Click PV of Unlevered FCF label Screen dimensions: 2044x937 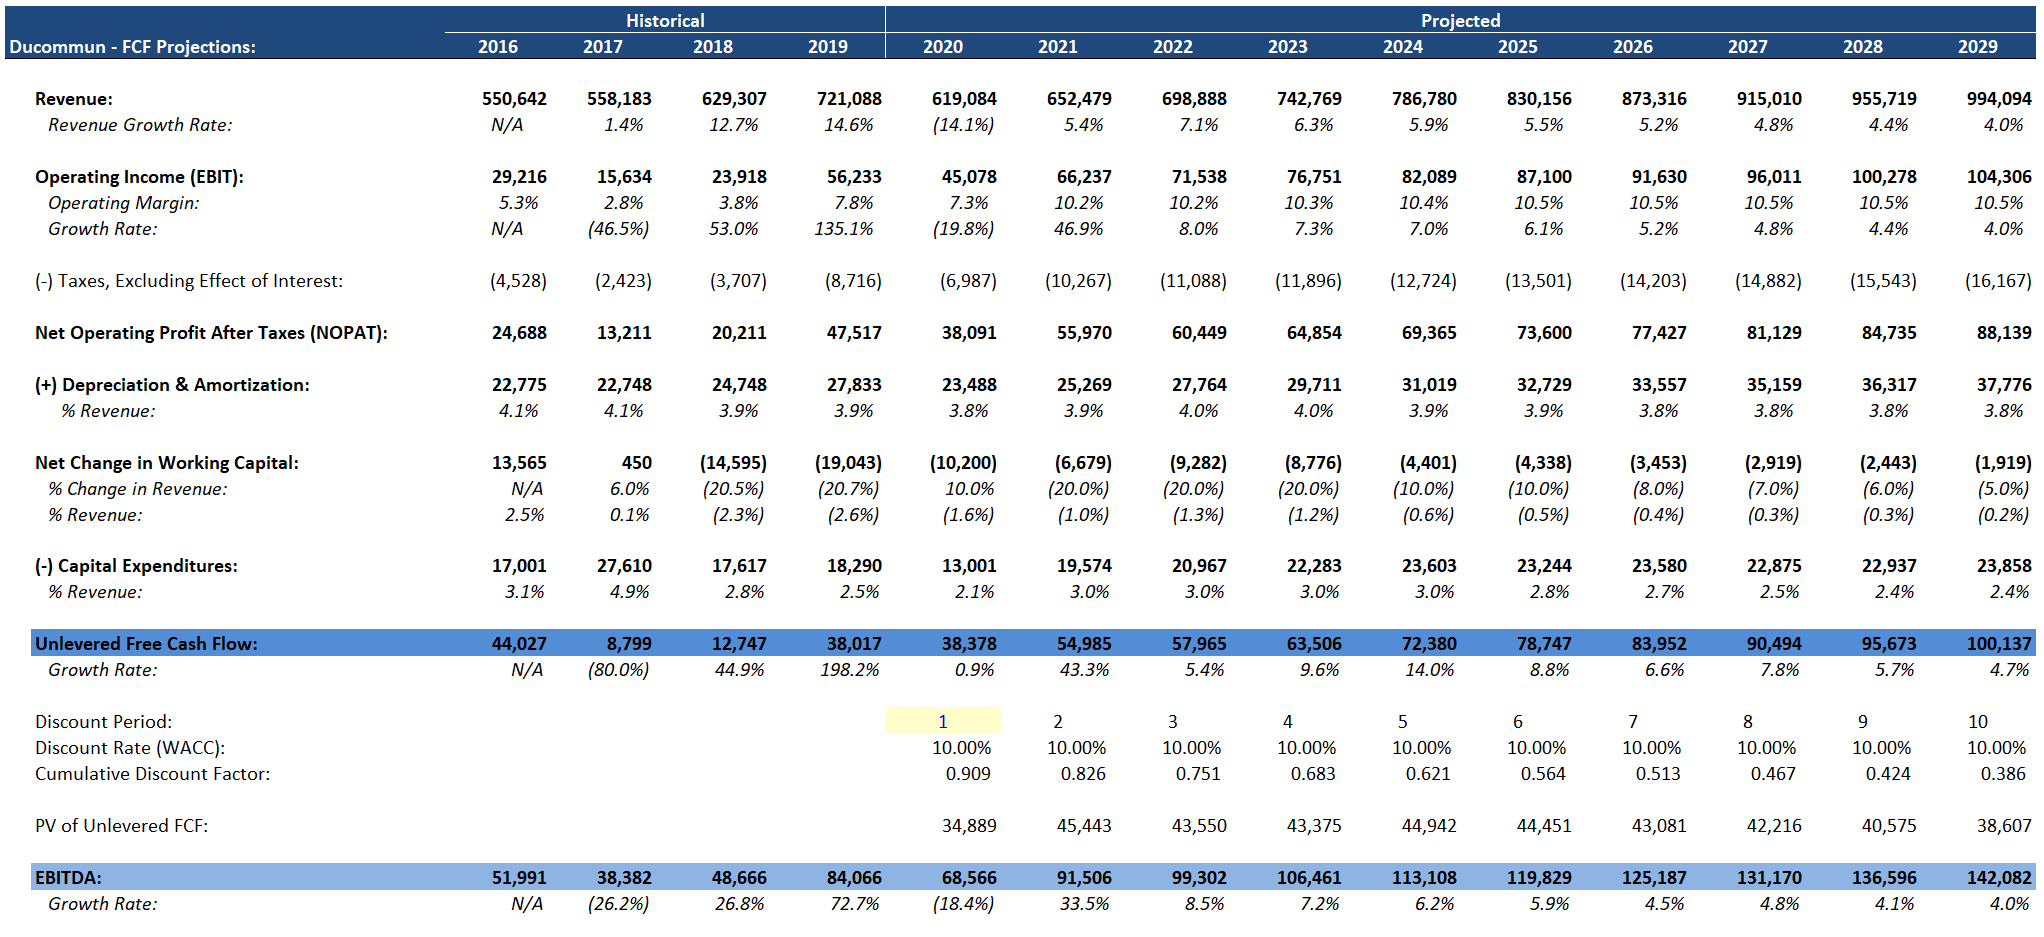[122, 826]
